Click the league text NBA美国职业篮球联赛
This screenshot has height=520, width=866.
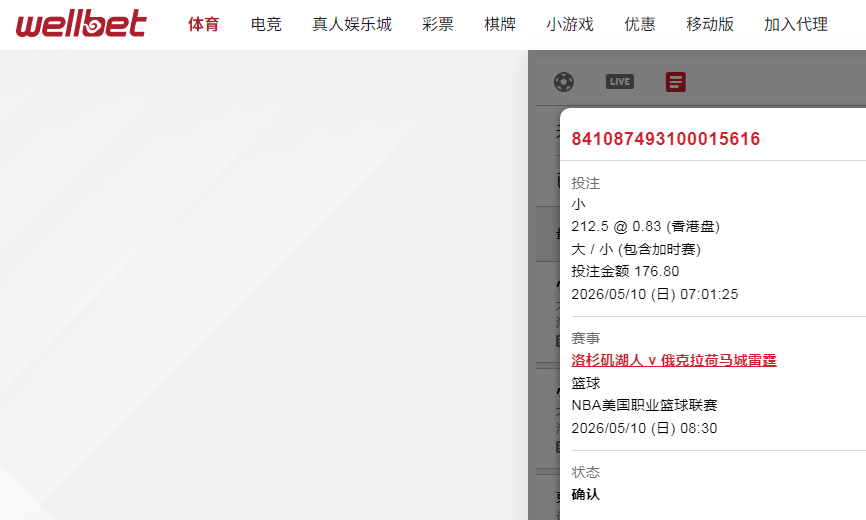click(644, 405)
